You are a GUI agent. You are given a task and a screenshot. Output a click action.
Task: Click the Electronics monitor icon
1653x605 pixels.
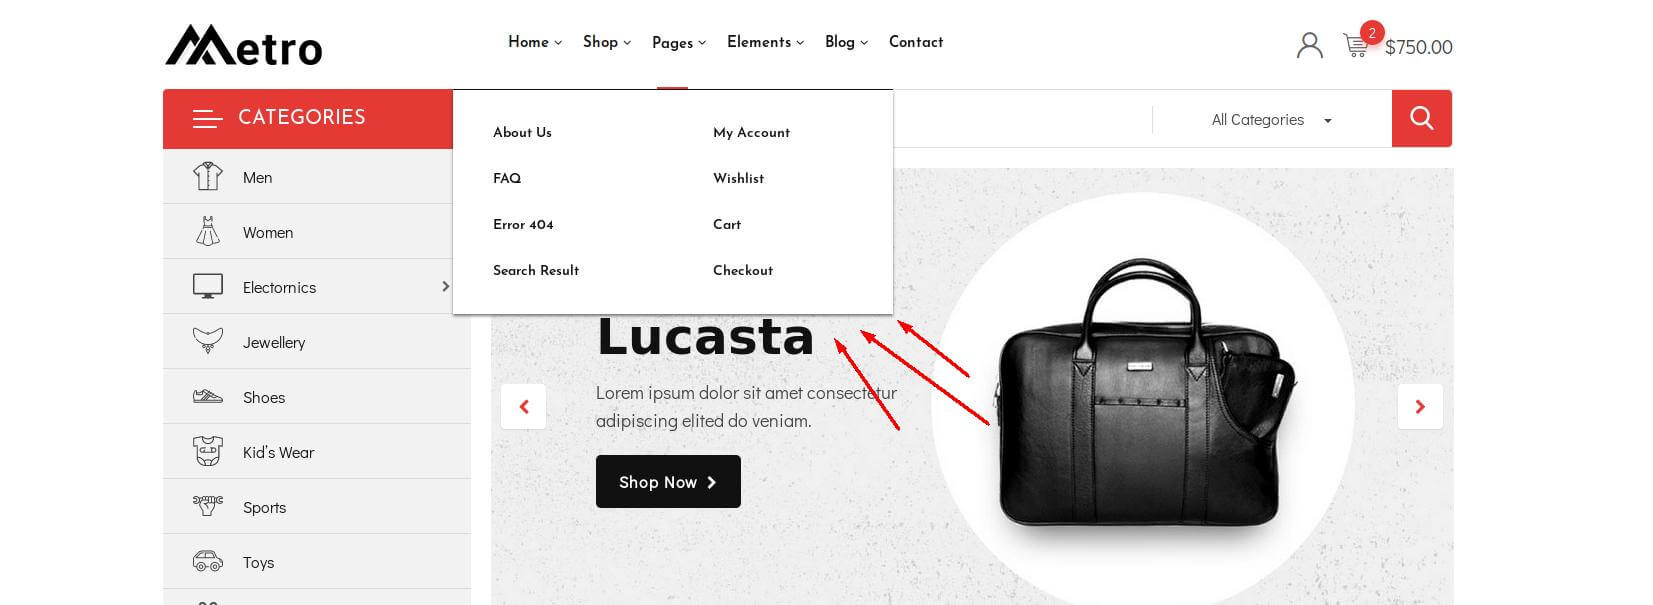[x=208, y=286]
